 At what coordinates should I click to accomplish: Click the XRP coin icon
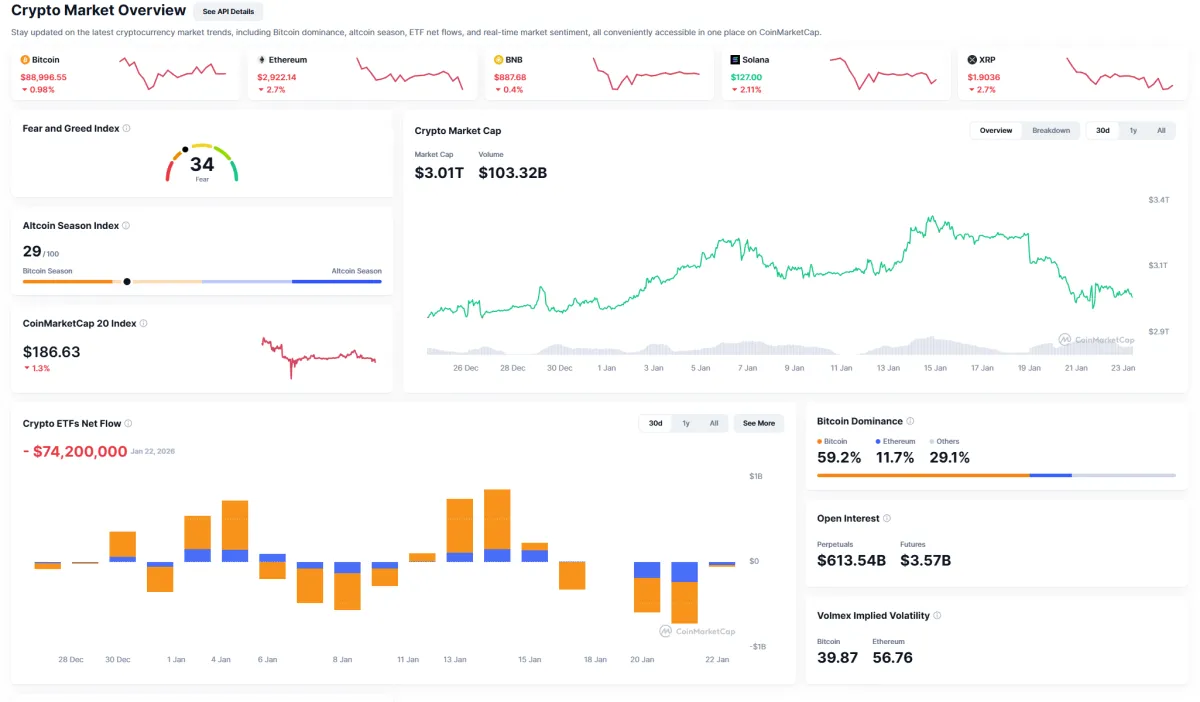[972, 59]
